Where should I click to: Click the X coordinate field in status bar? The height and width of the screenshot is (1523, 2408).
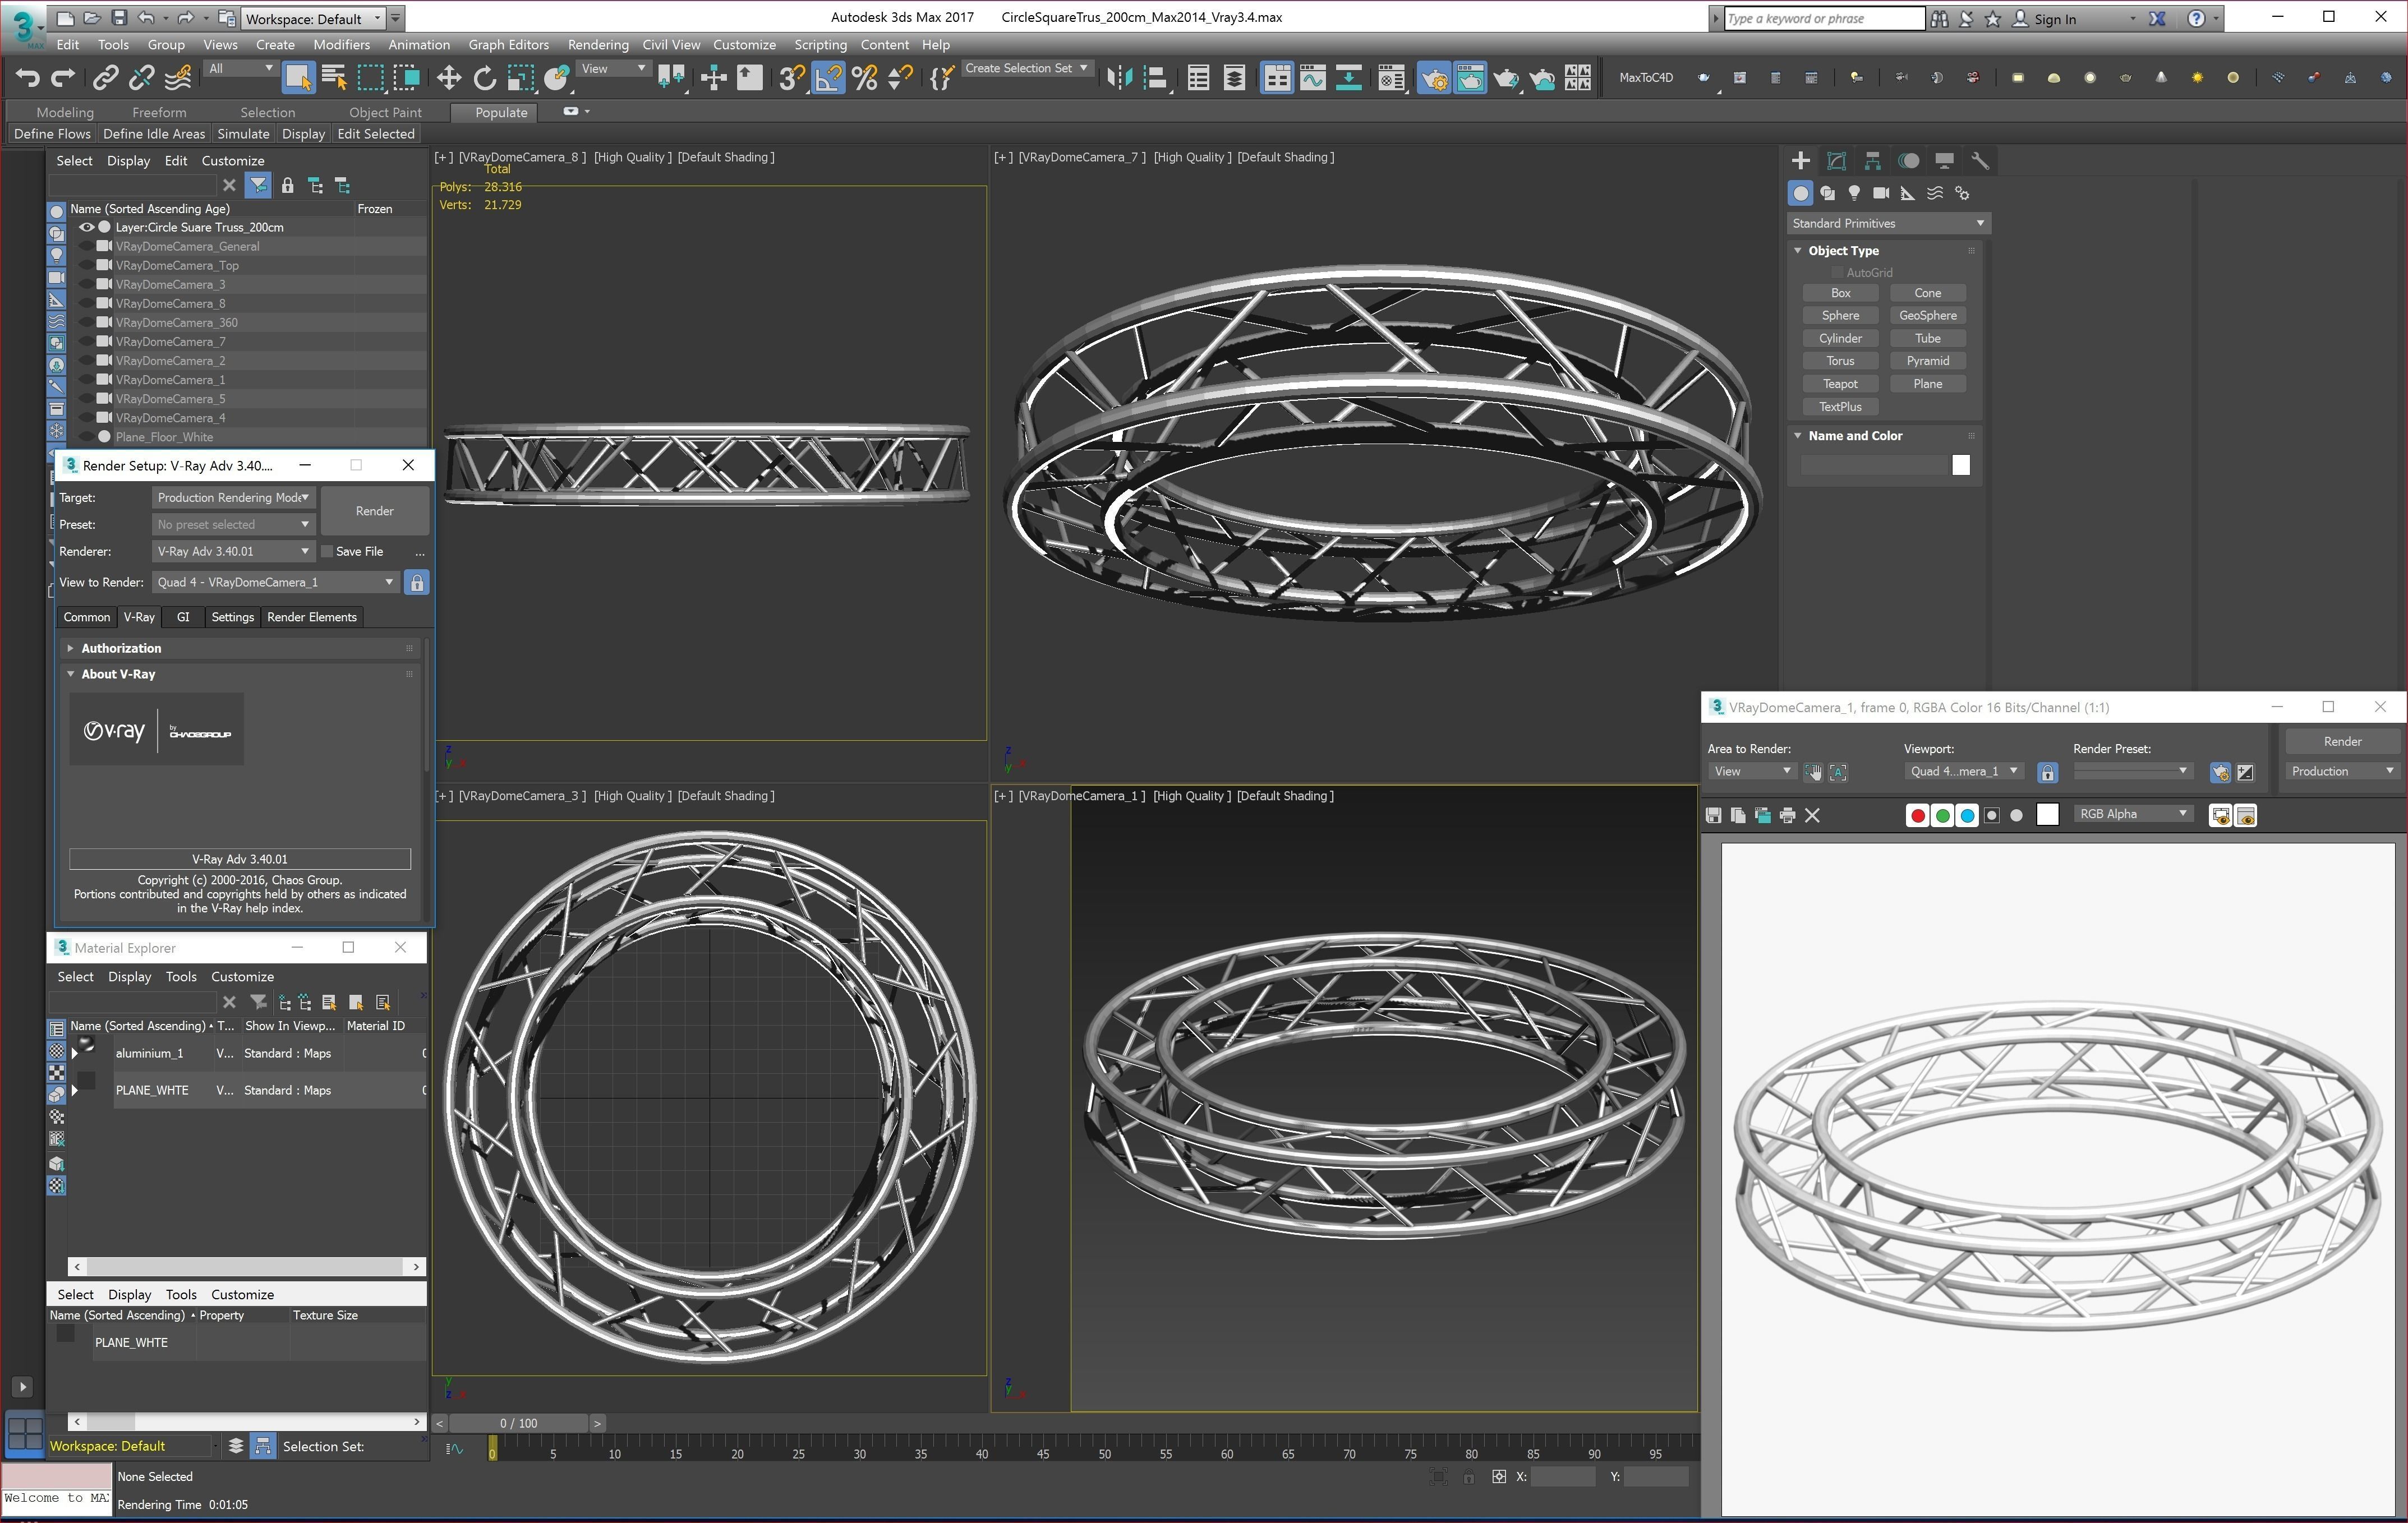[1563, 1477]
